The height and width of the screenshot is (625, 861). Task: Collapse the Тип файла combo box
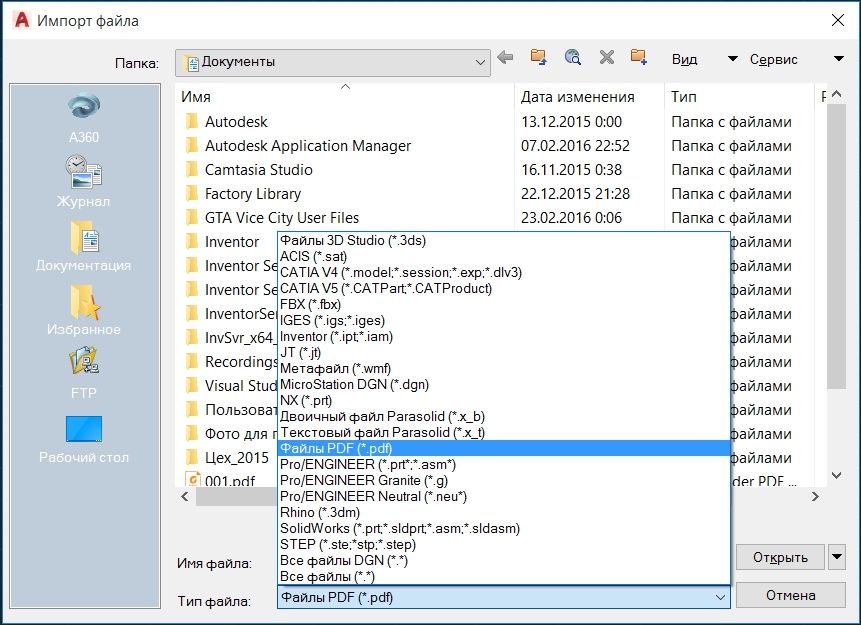(x=720, y=598)
